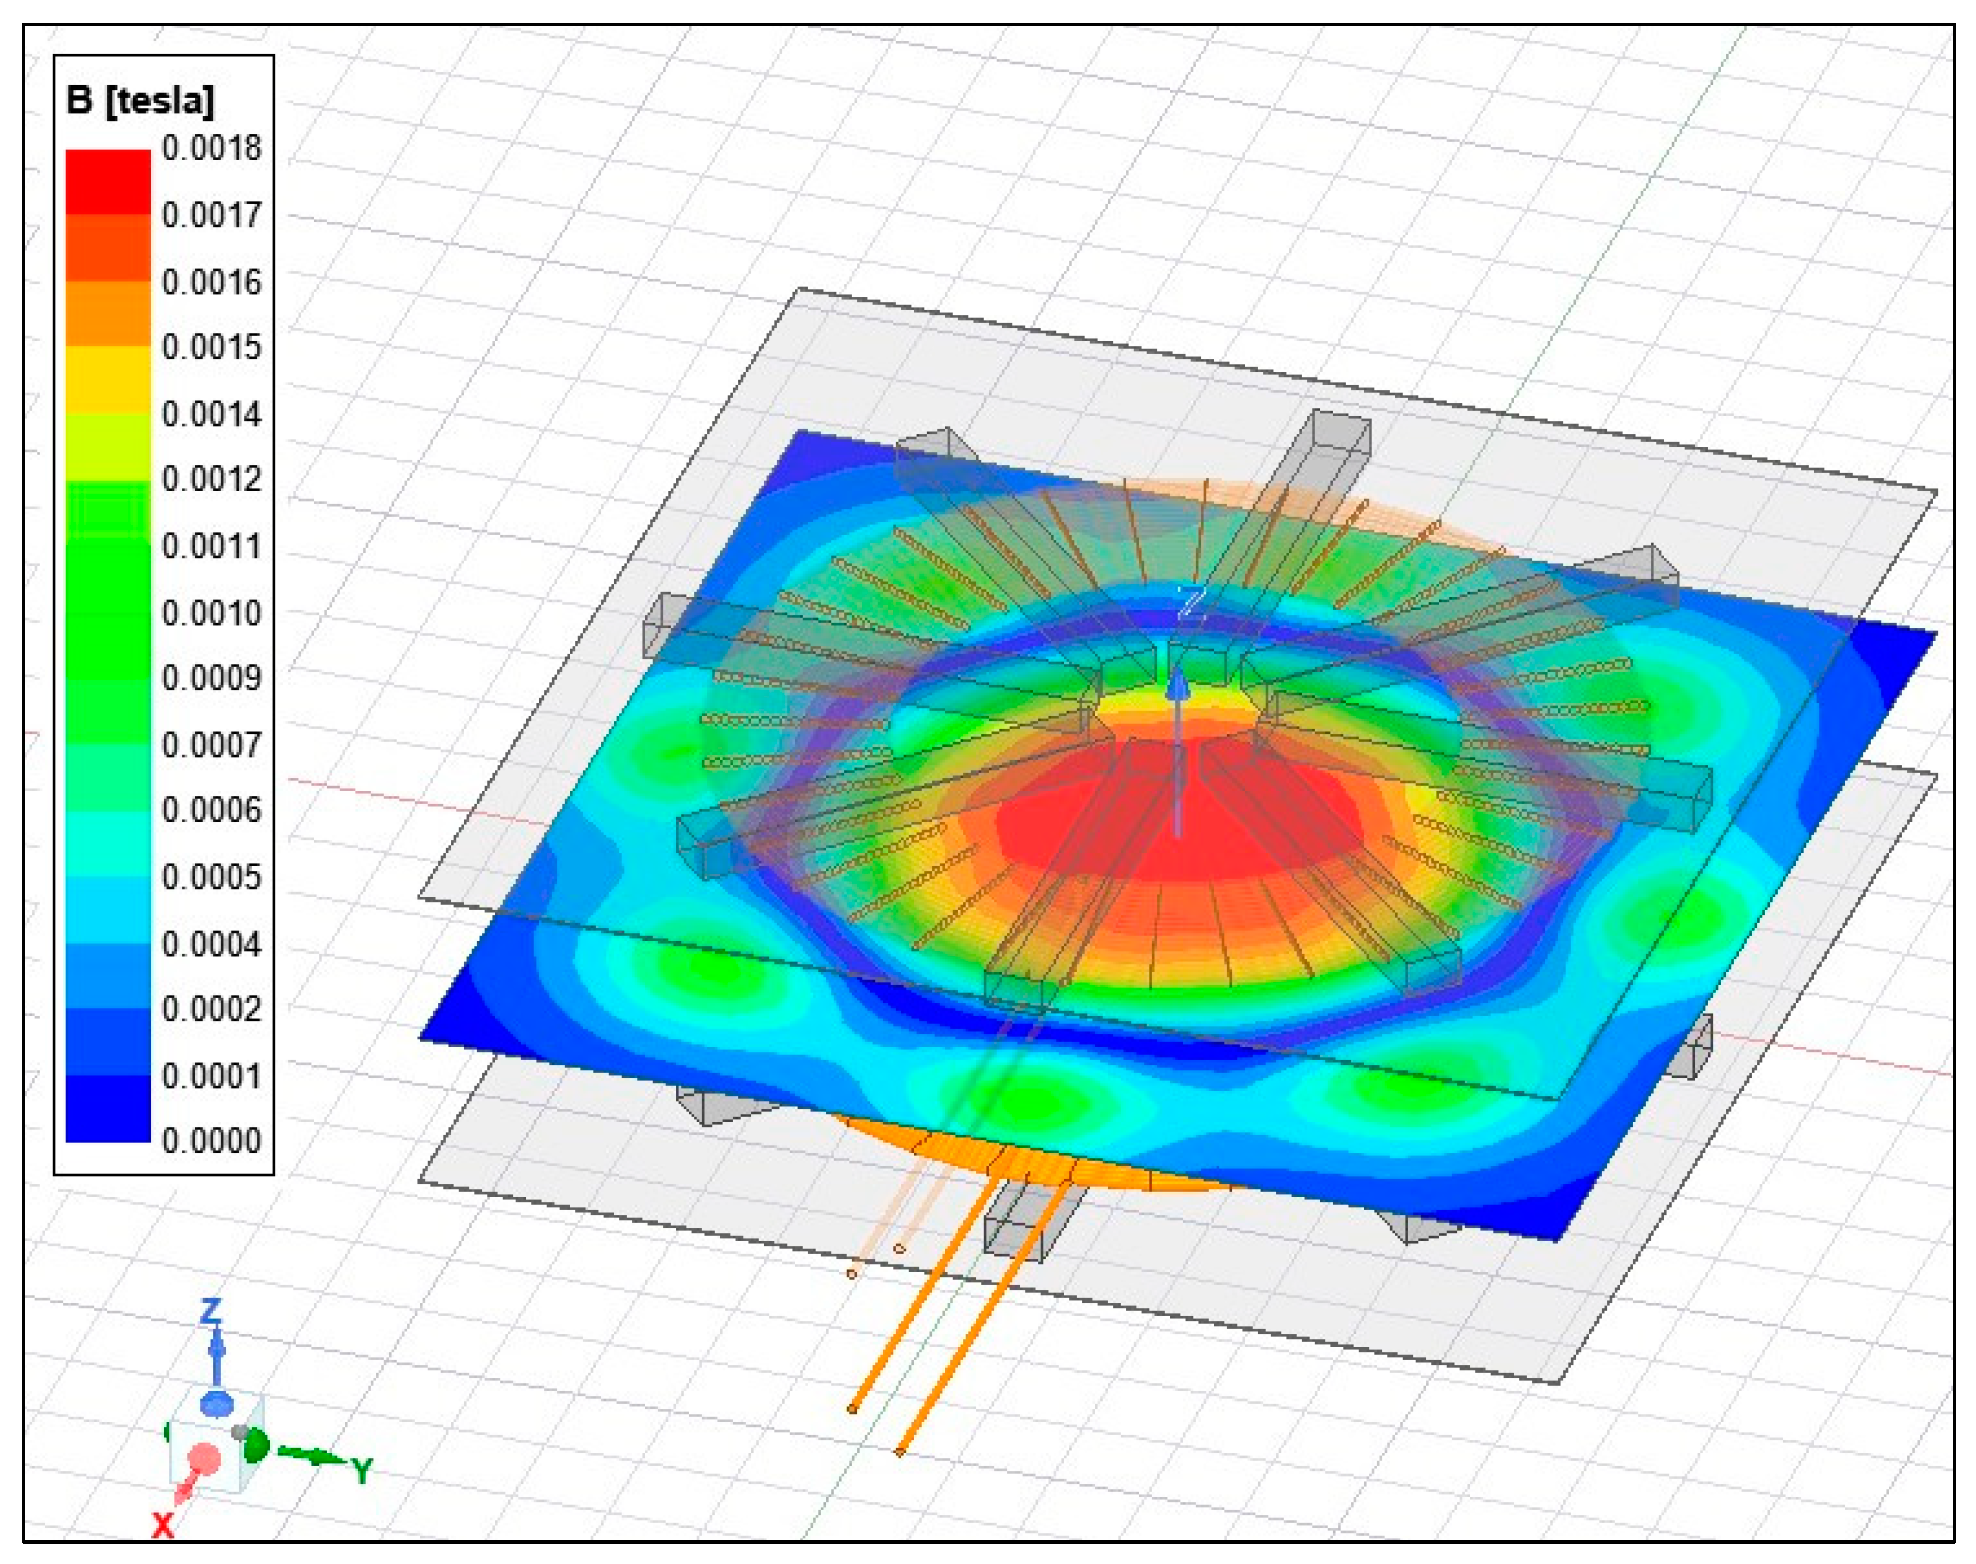Viewport: 1976px width, 1564px height.
Task: Click the 0.0018 maximum value label
Action: [x=211, y=148]
